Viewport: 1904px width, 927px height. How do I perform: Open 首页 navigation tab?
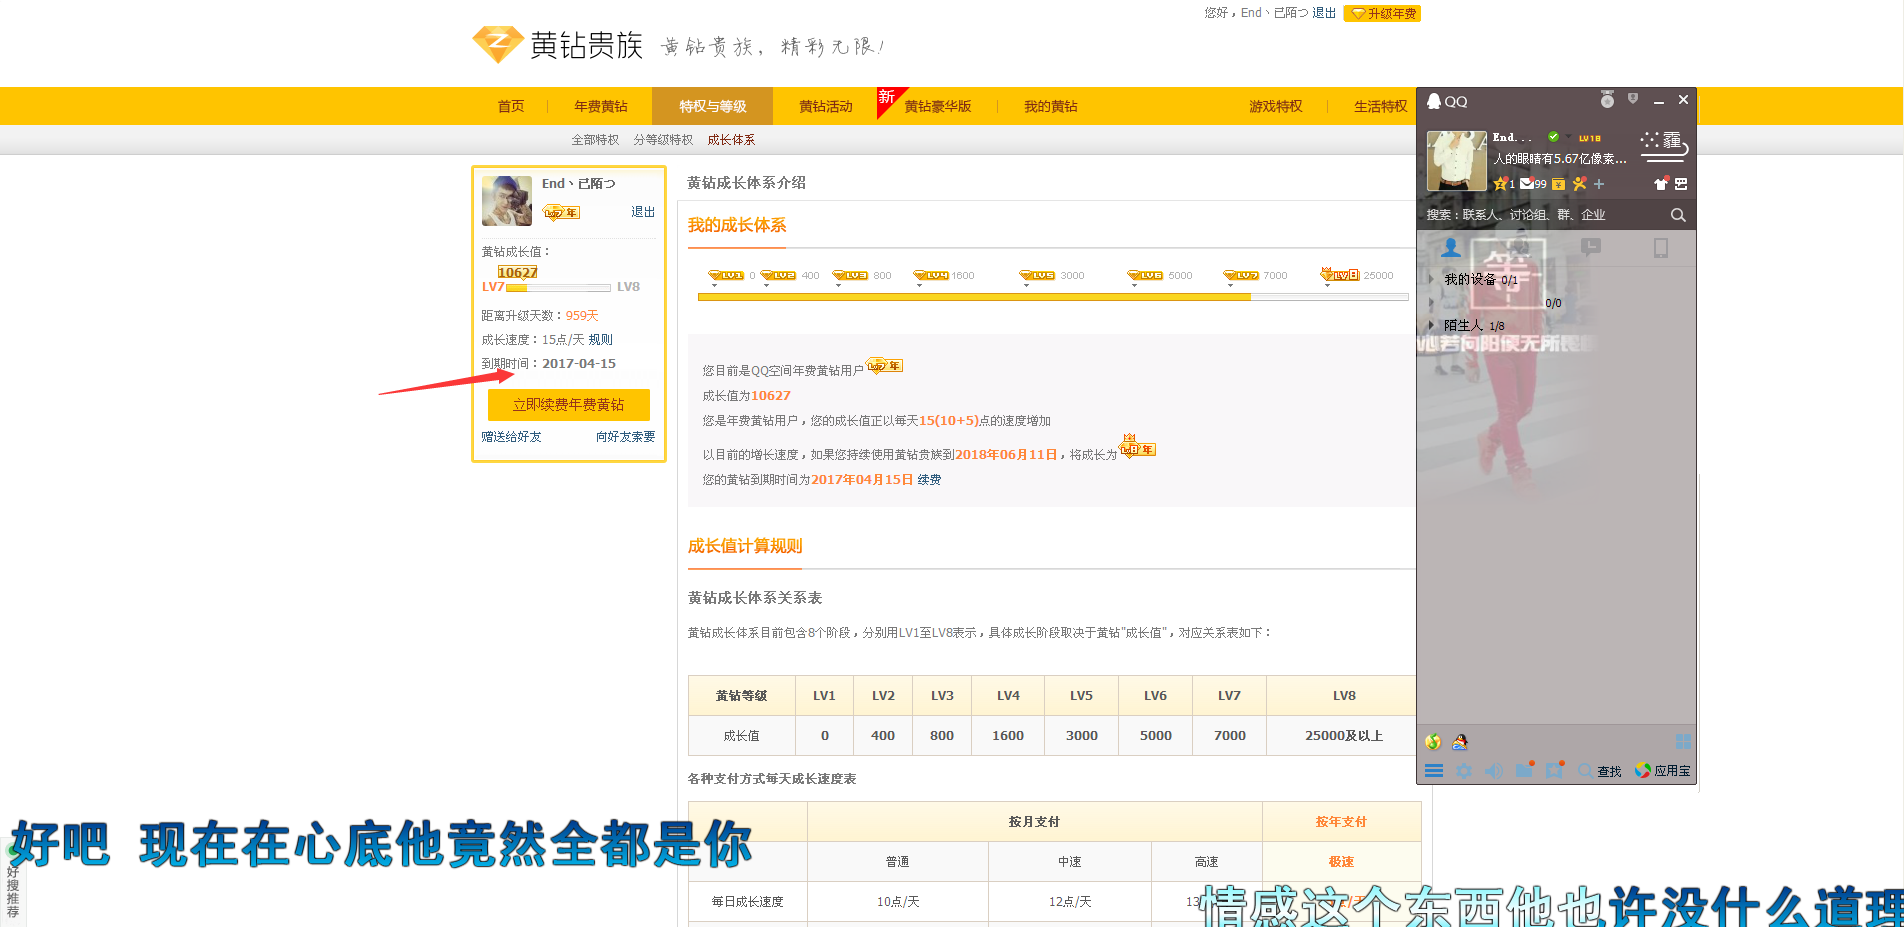point(511,107)
